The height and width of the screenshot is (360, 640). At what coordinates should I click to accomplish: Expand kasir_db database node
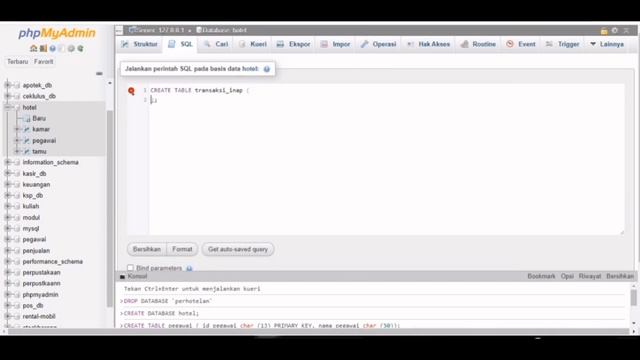coord(7,173)
